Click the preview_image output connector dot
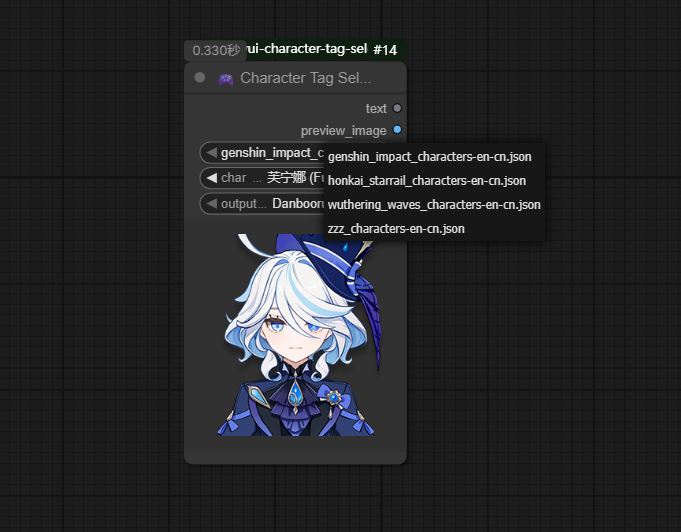Image resolution: width=681 pixels, height=532 pixels. pos(397,129)
